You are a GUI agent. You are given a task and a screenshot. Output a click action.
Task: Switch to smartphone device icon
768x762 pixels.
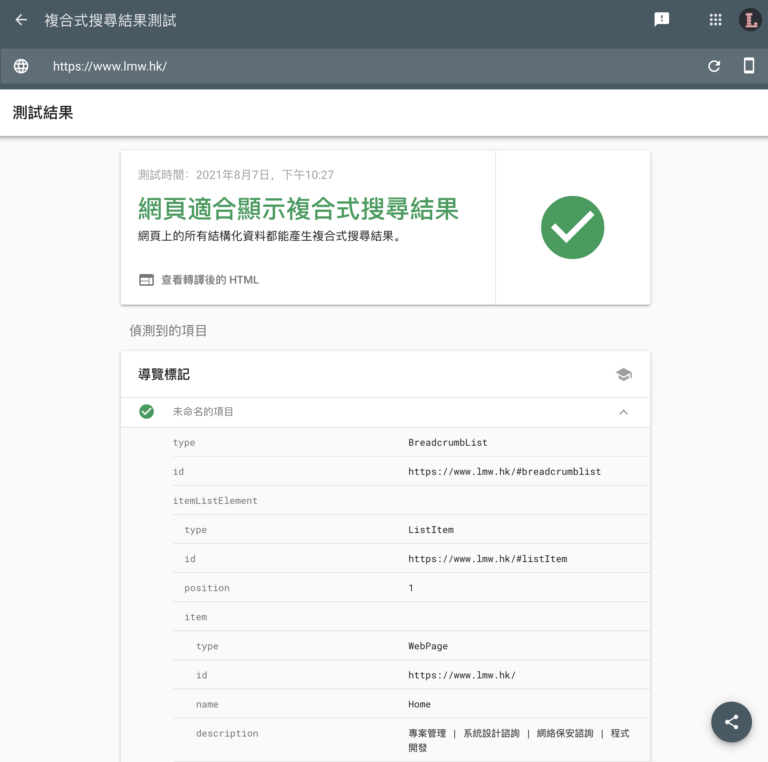coord(748,66)
